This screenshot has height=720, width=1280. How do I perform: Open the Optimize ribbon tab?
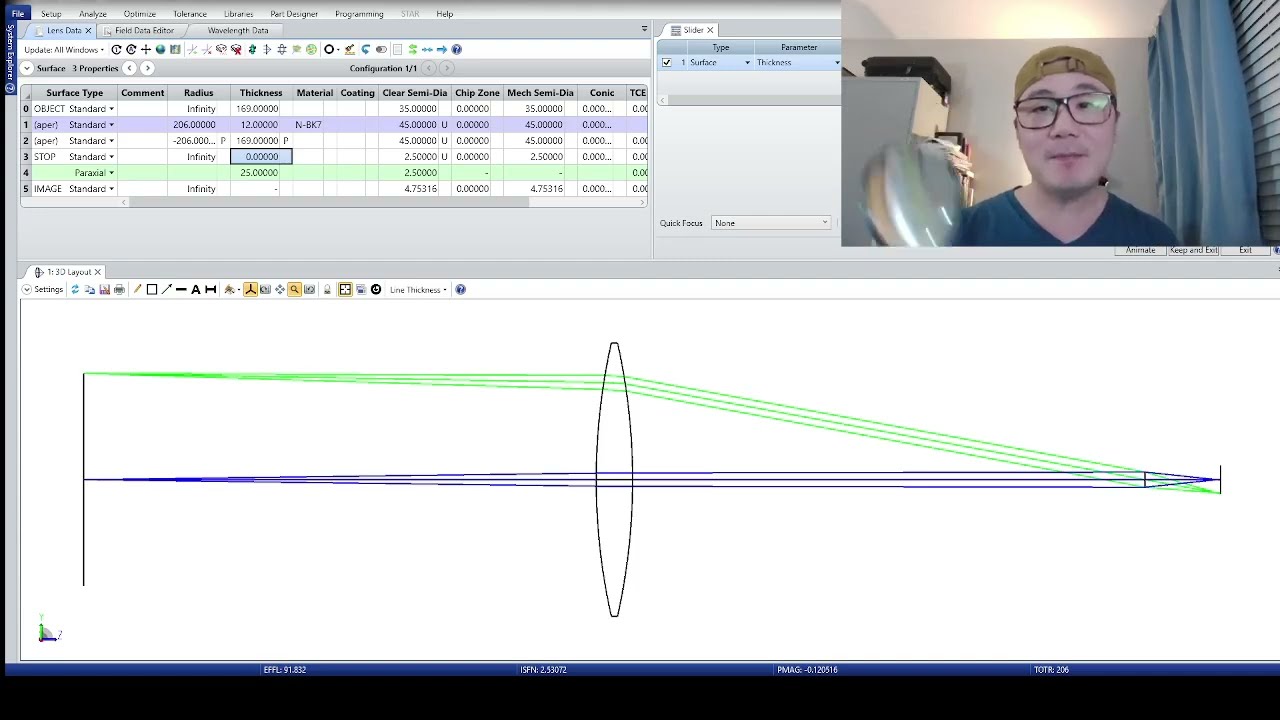pos(140,14)
